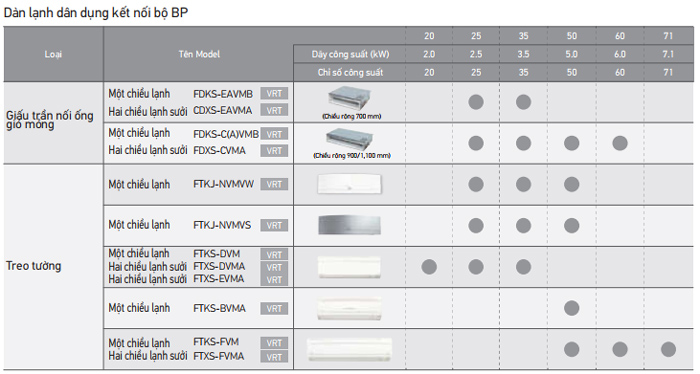This screenshot has height=374, width=700.
Task: Click the VRT badge next to FDKS-EAVMB
Action: (274, 94)
